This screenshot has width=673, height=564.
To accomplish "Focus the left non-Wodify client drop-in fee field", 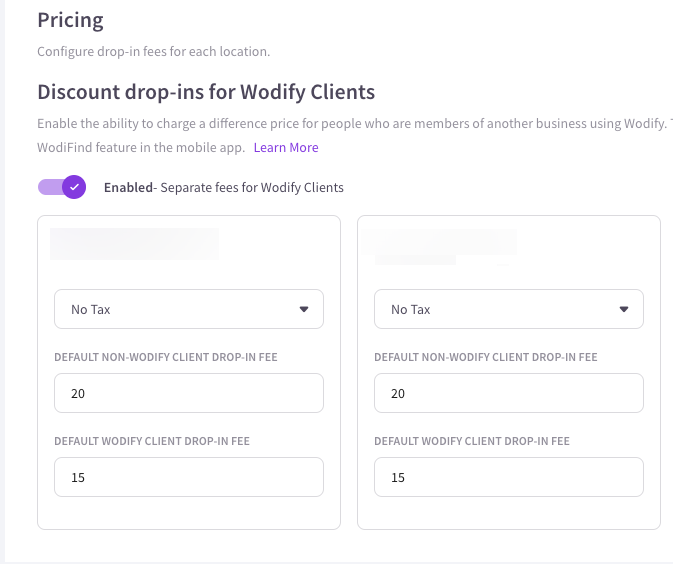I will [x=188, y=393].
